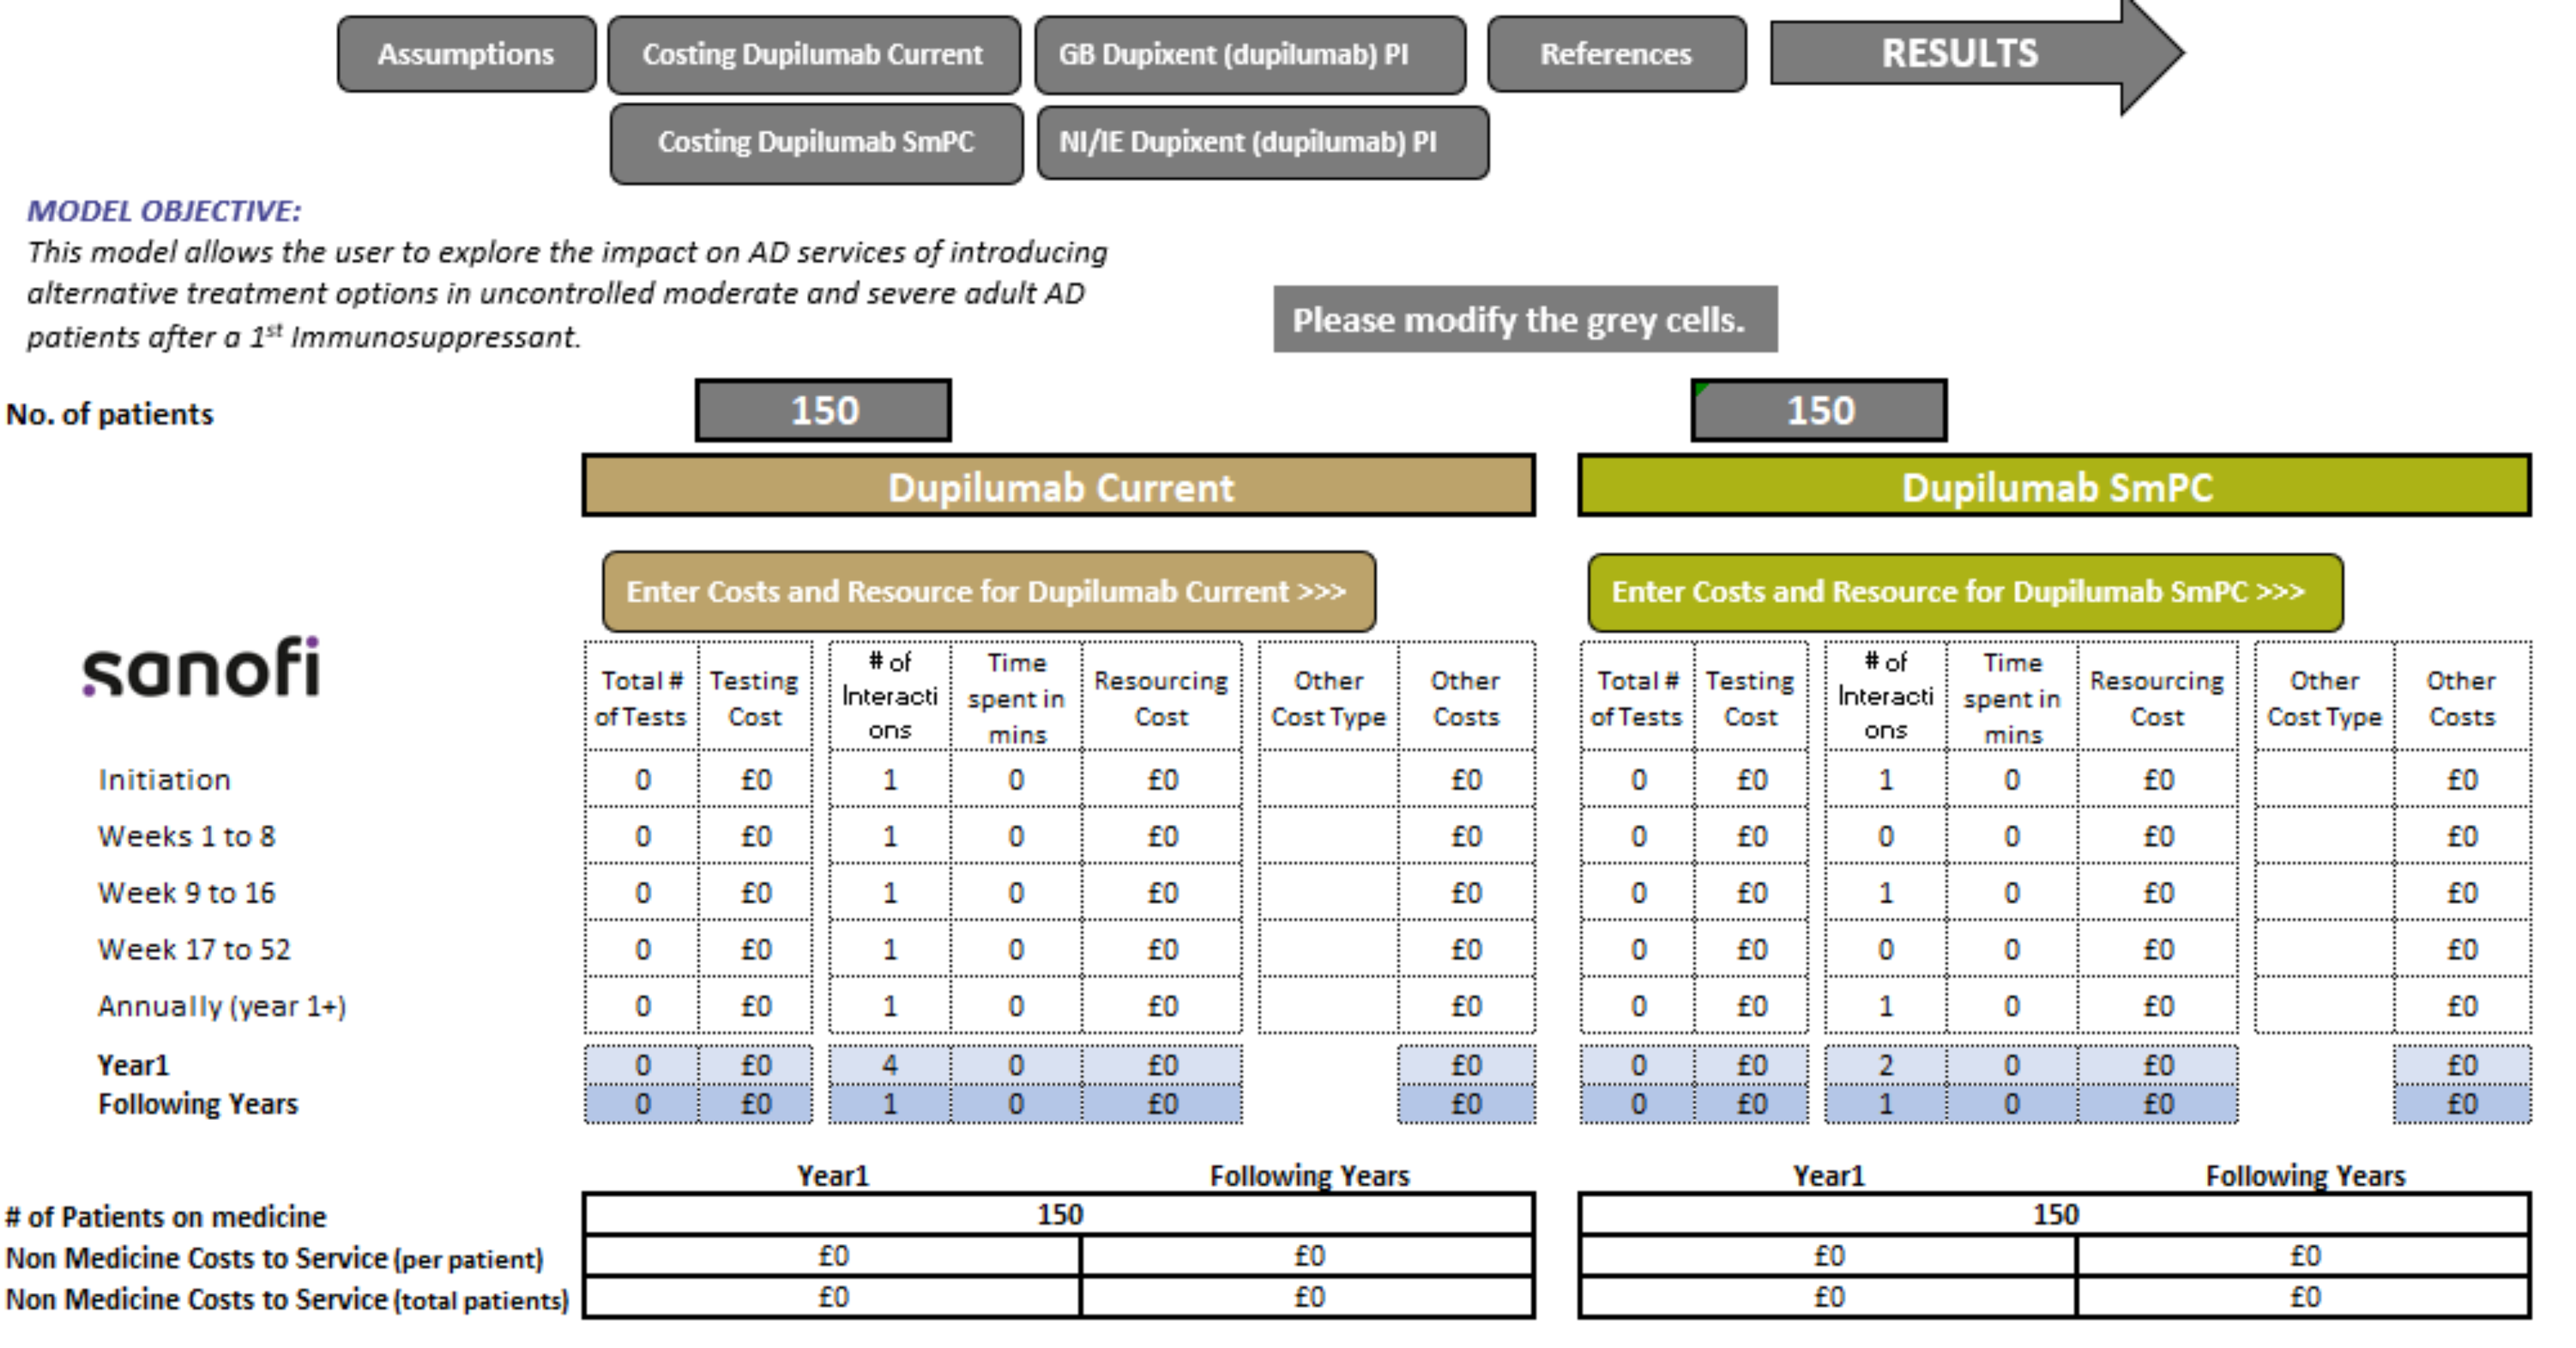Click Dupilumab Current Total # of Tests header
Viewport: 2576px width, 1348px height.
pos(641,697)
